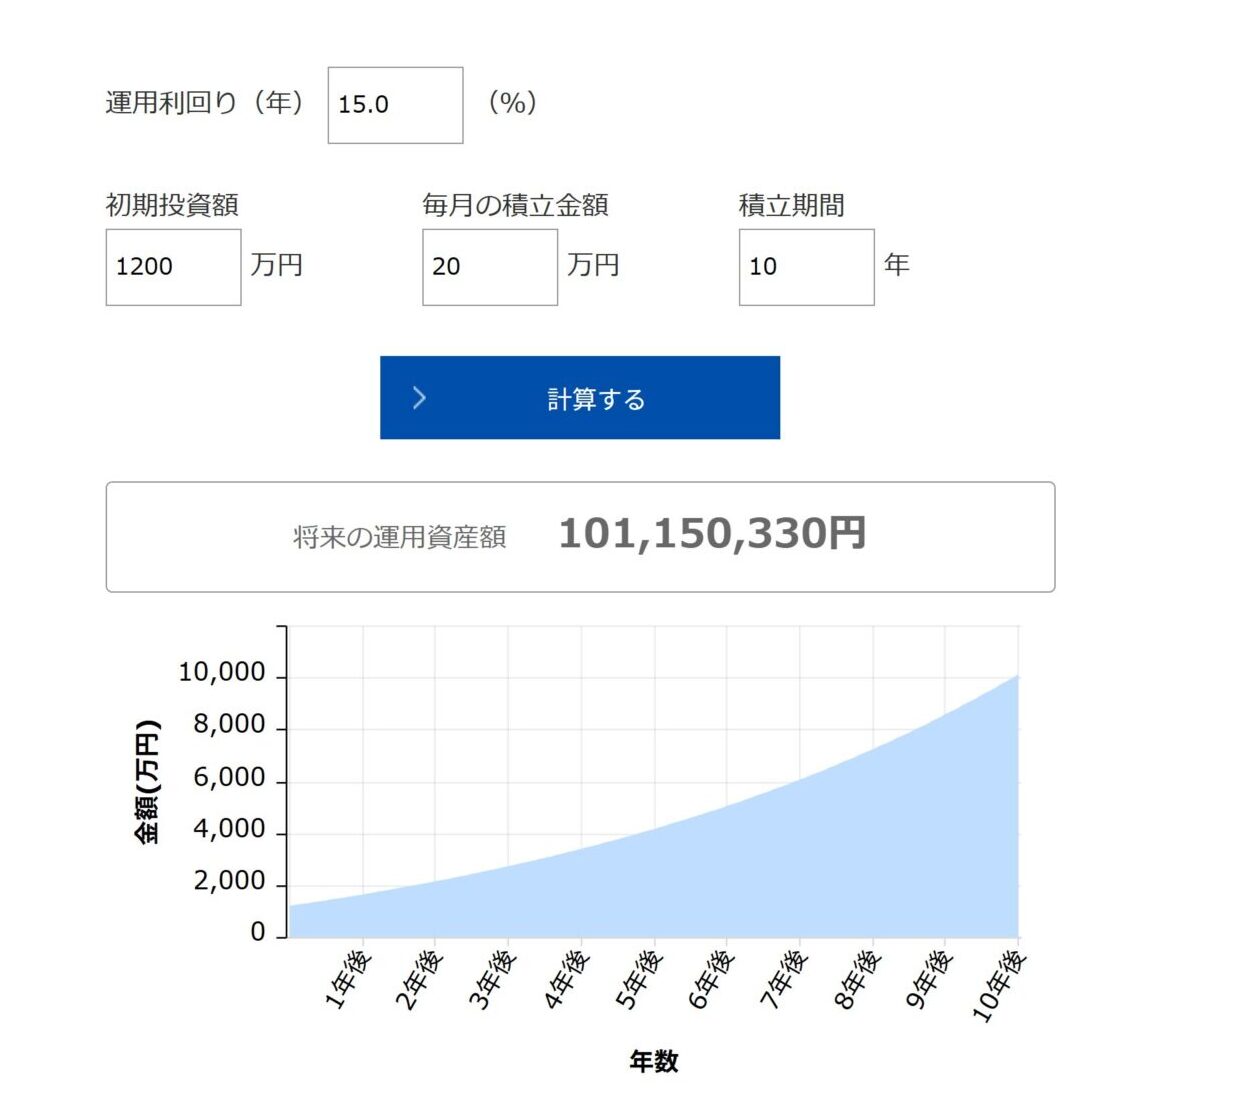This screenshot has height=1118, width=1254.
Task: Click the 年数 axis title
Action: (x=653, y=1061)
